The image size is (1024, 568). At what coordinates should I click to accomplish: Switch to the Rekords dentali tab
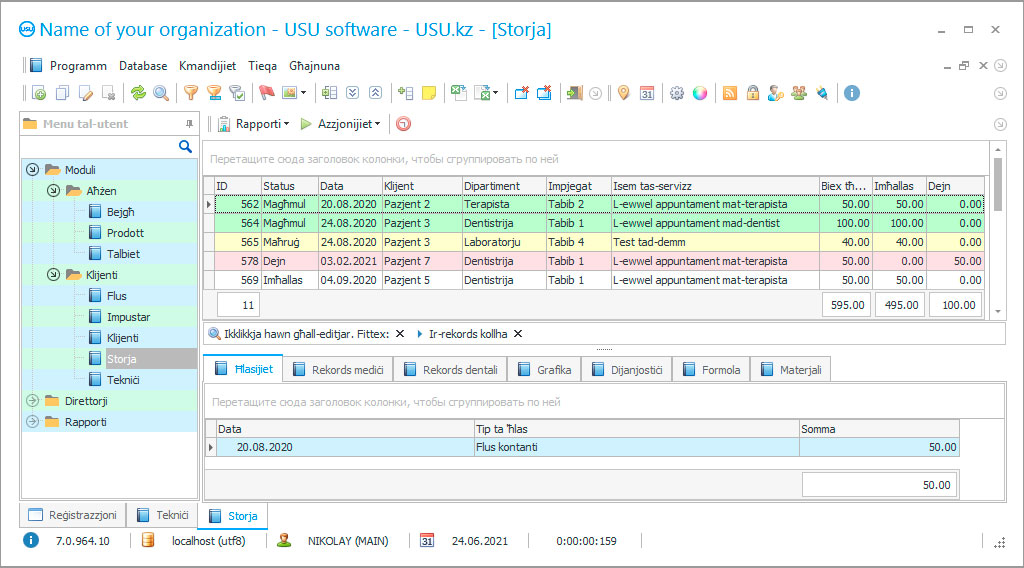(x=450, y=370)
